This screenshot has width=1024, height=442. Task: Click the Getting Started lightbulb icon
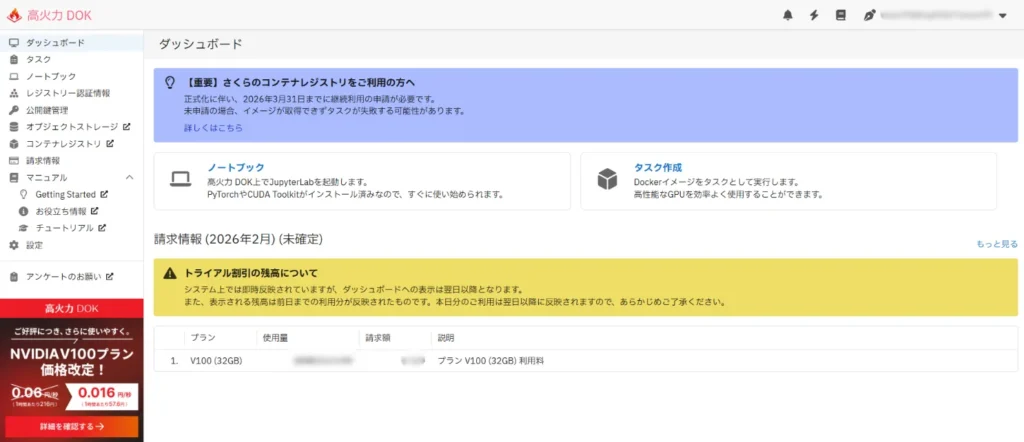pos(24,195)
